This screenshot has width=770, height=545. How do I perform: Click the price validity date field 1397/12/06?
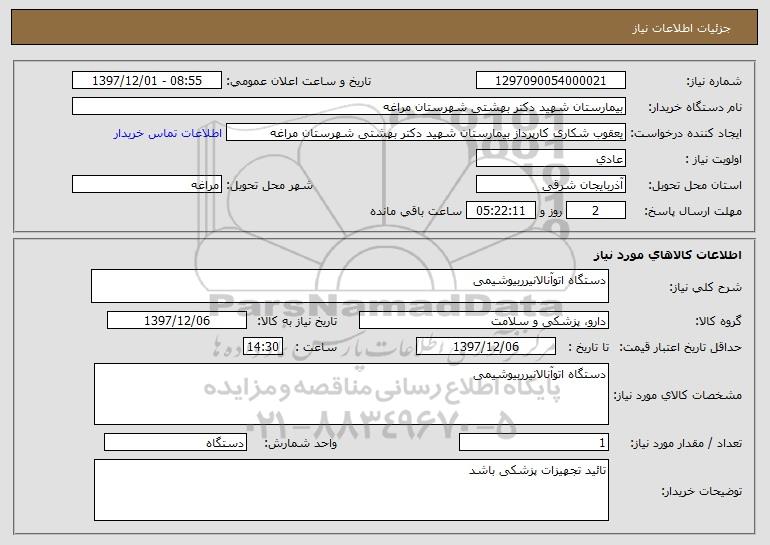pyautogui.click(x=486, y=347)
